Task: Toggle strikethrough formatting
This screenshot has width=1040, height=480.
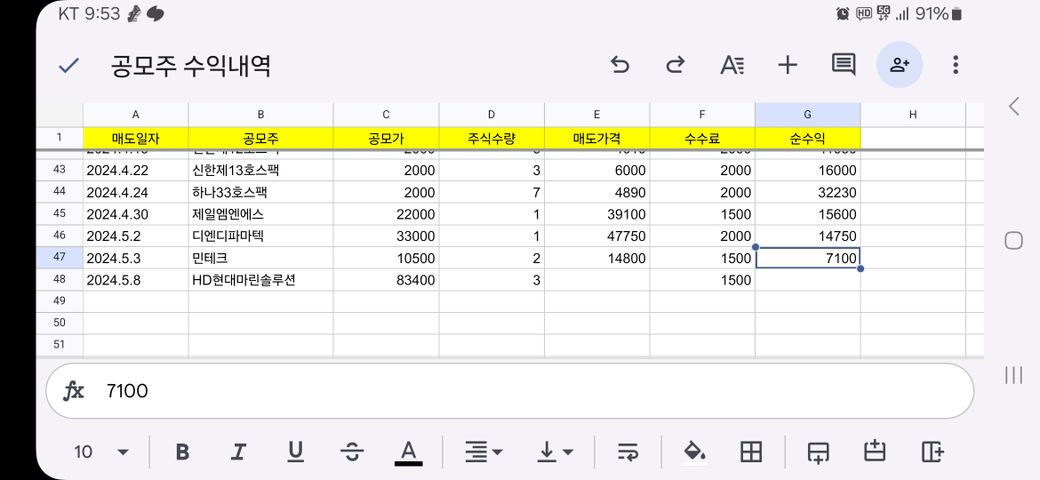Action: tap(351, 452)
